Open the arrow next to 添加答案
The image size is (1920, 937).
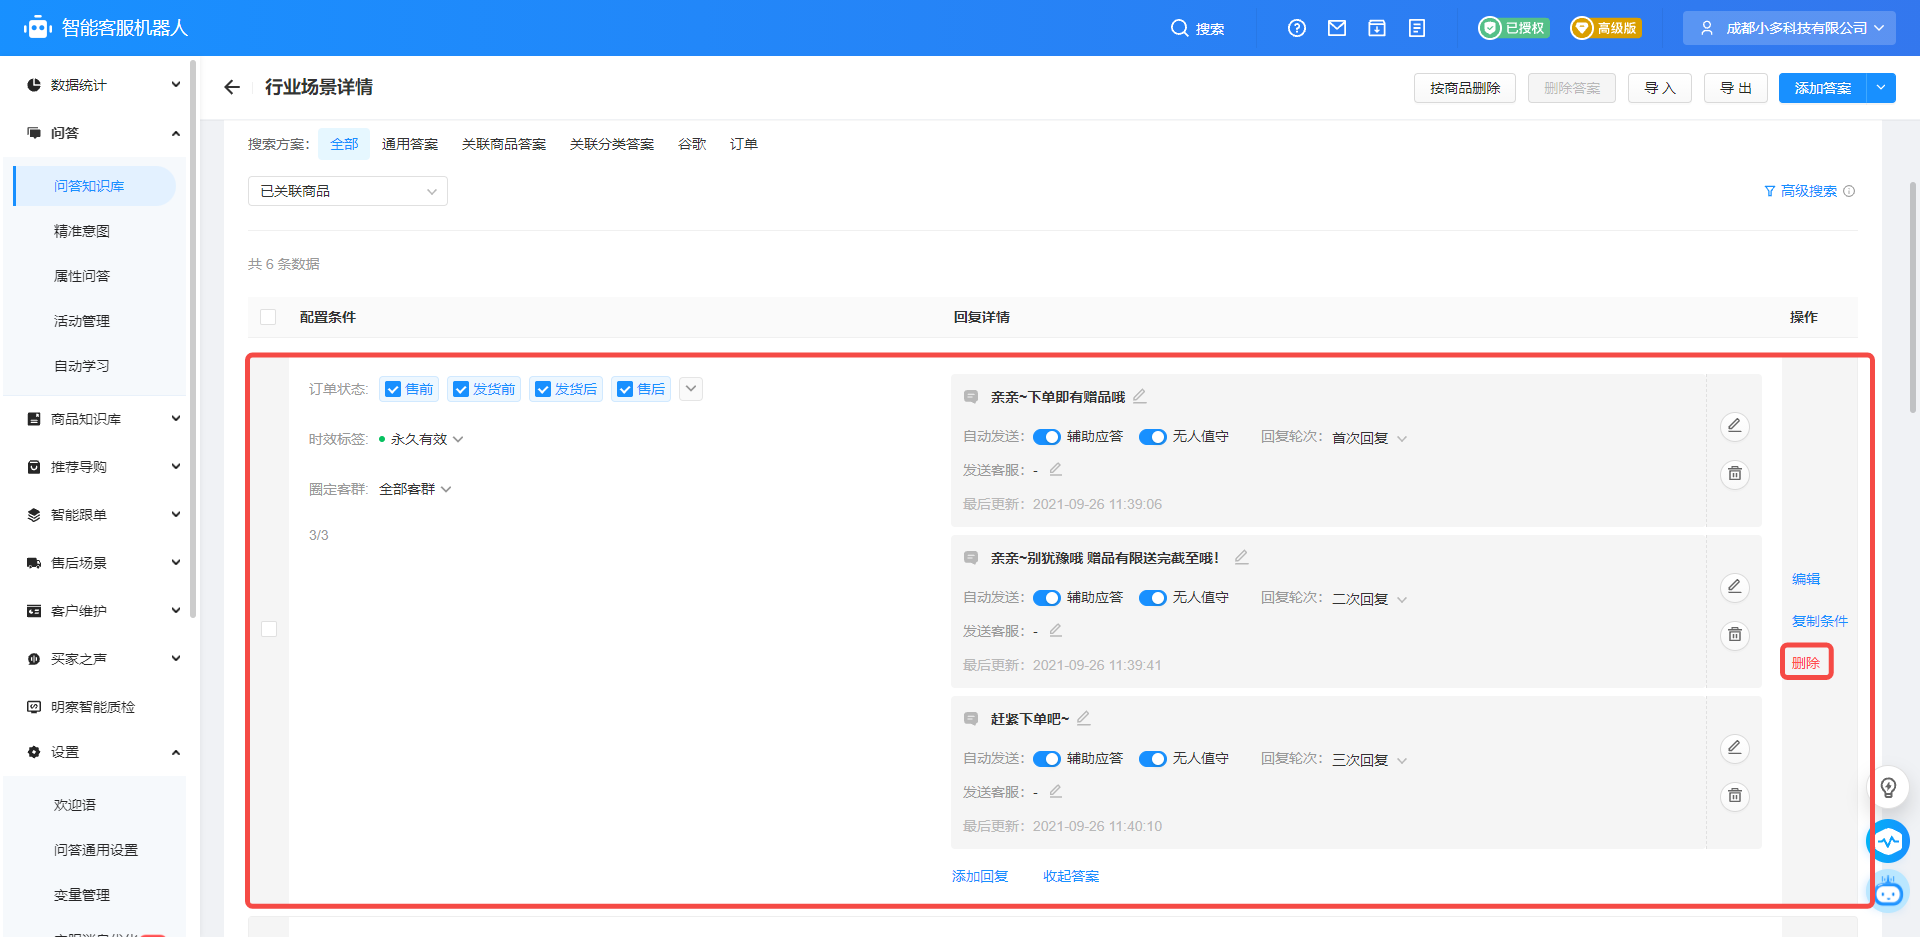coord(1881,88)
